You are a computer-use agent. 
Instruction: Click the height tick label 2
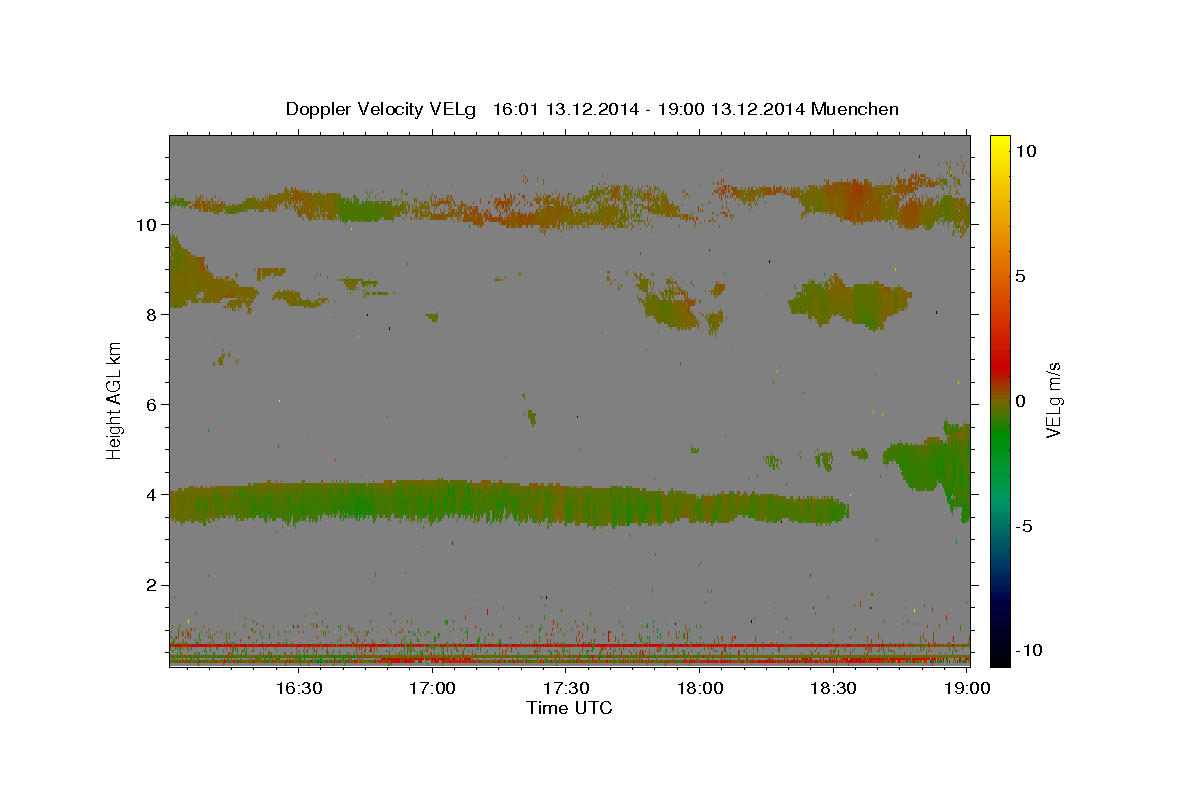click(152, 585)
